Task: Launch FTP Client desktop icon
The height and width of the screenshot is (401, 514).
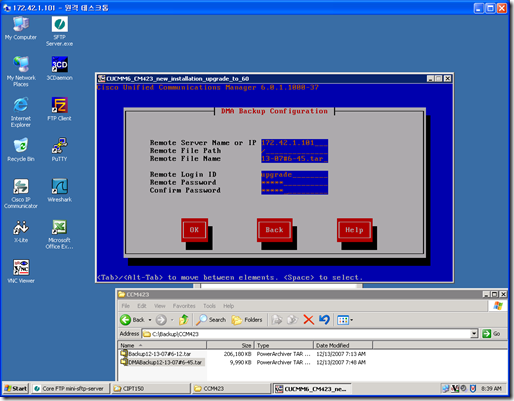Action: [x=59, y=109]
